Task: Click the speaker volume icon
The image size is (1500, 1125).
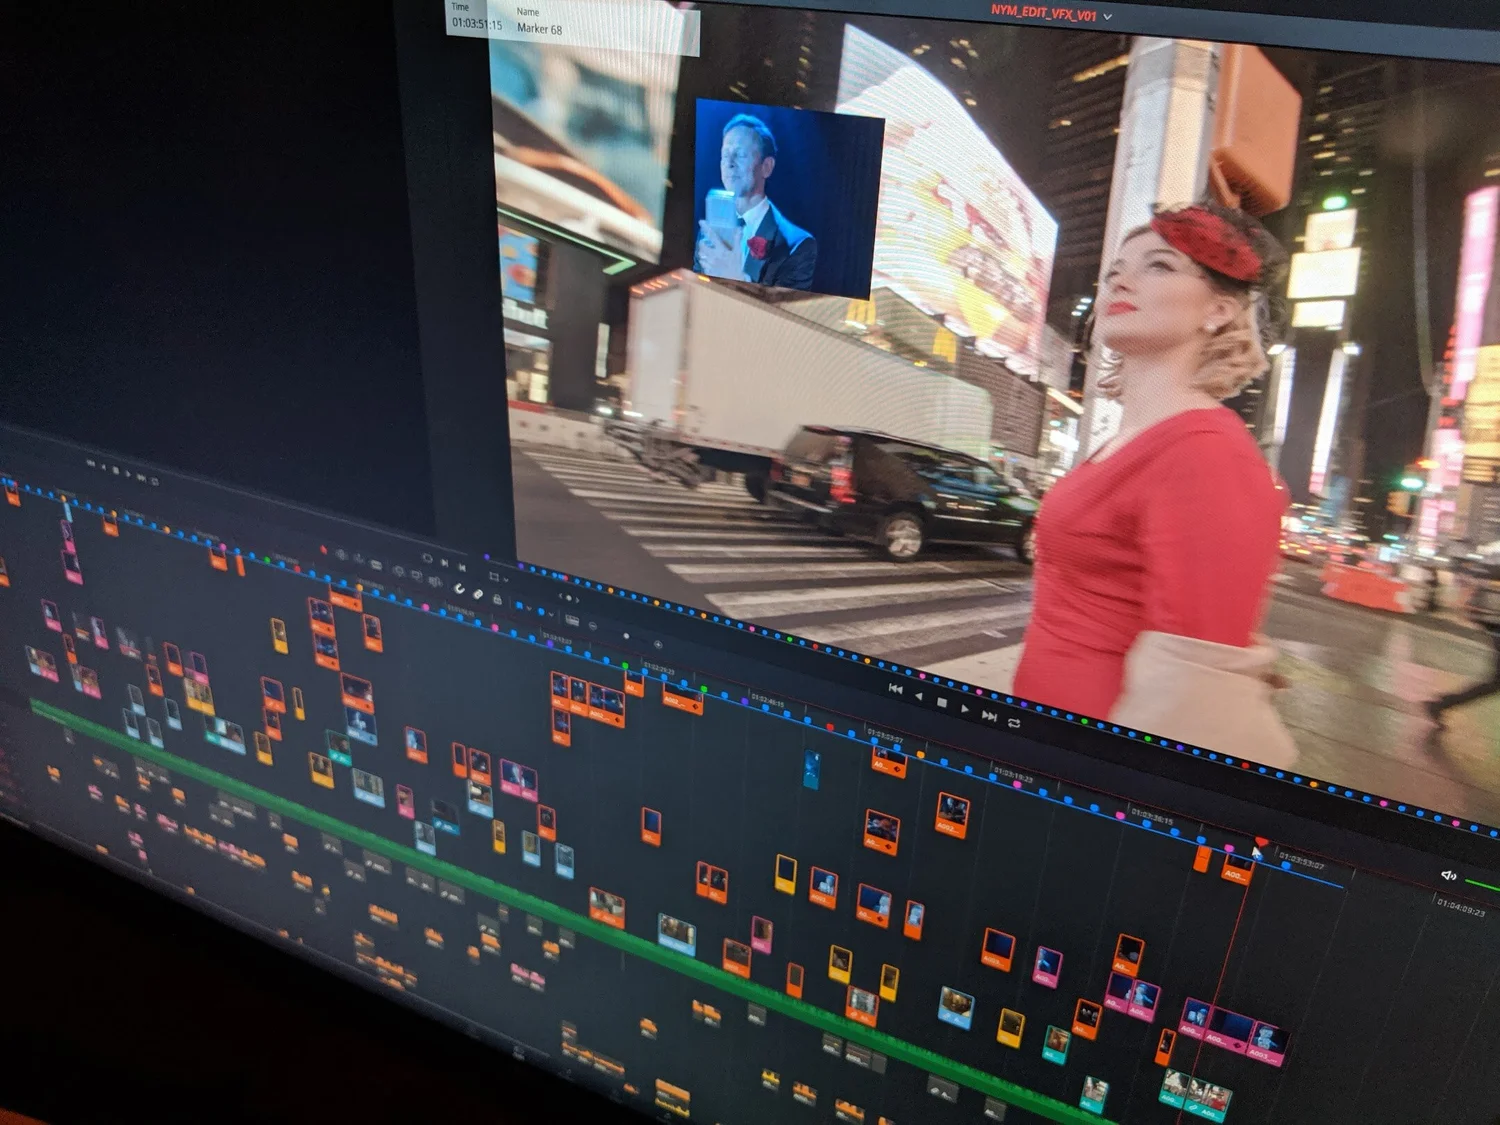Action: point(1447,876)
